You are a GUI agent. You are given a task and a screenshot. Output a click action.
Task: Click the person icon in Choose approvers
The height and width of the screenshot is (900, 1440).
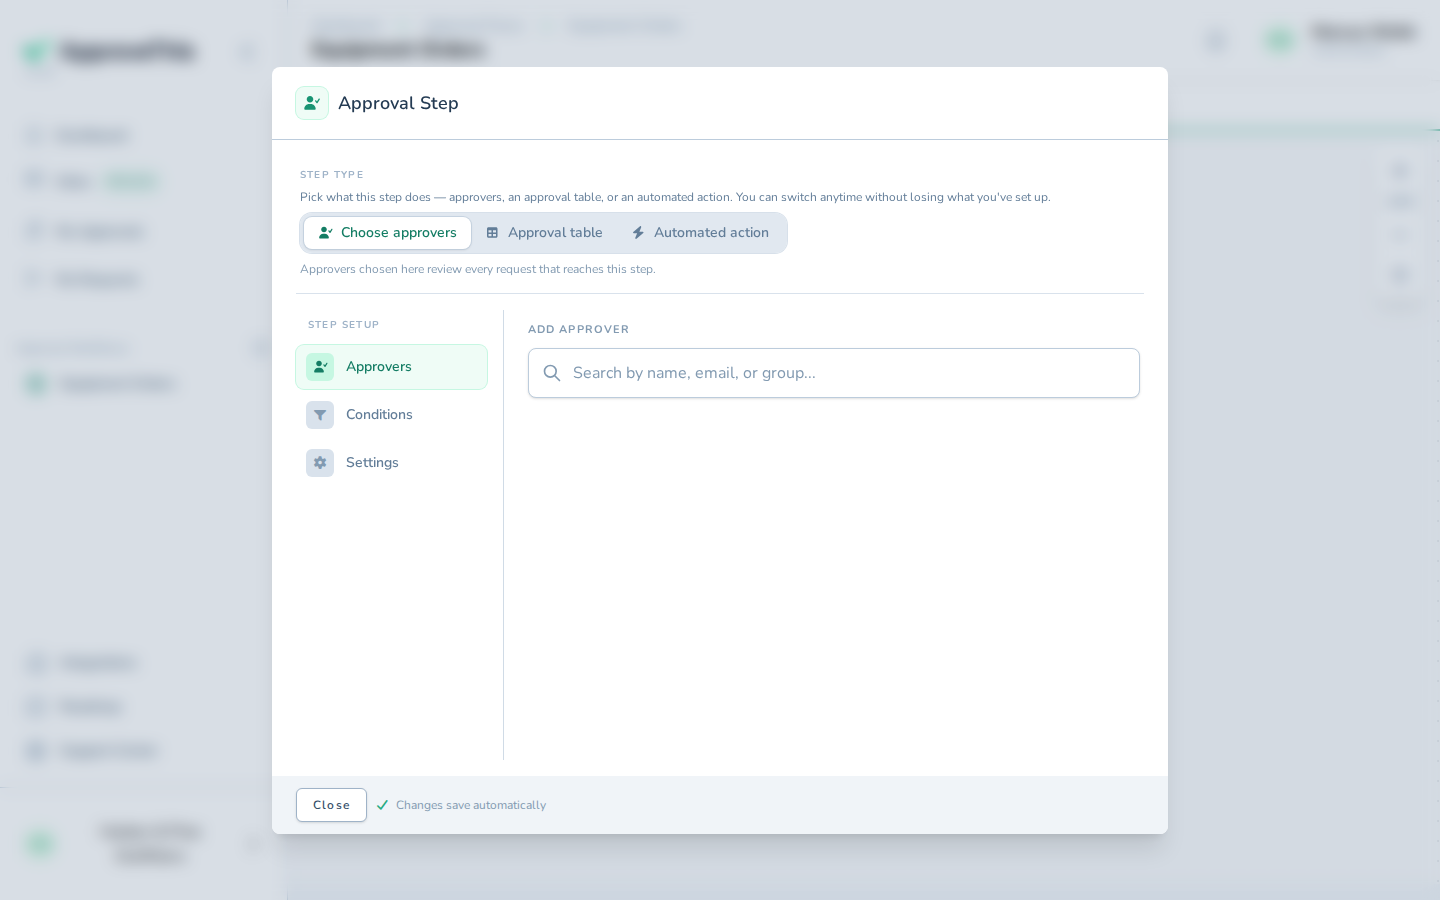click(326, 233)
